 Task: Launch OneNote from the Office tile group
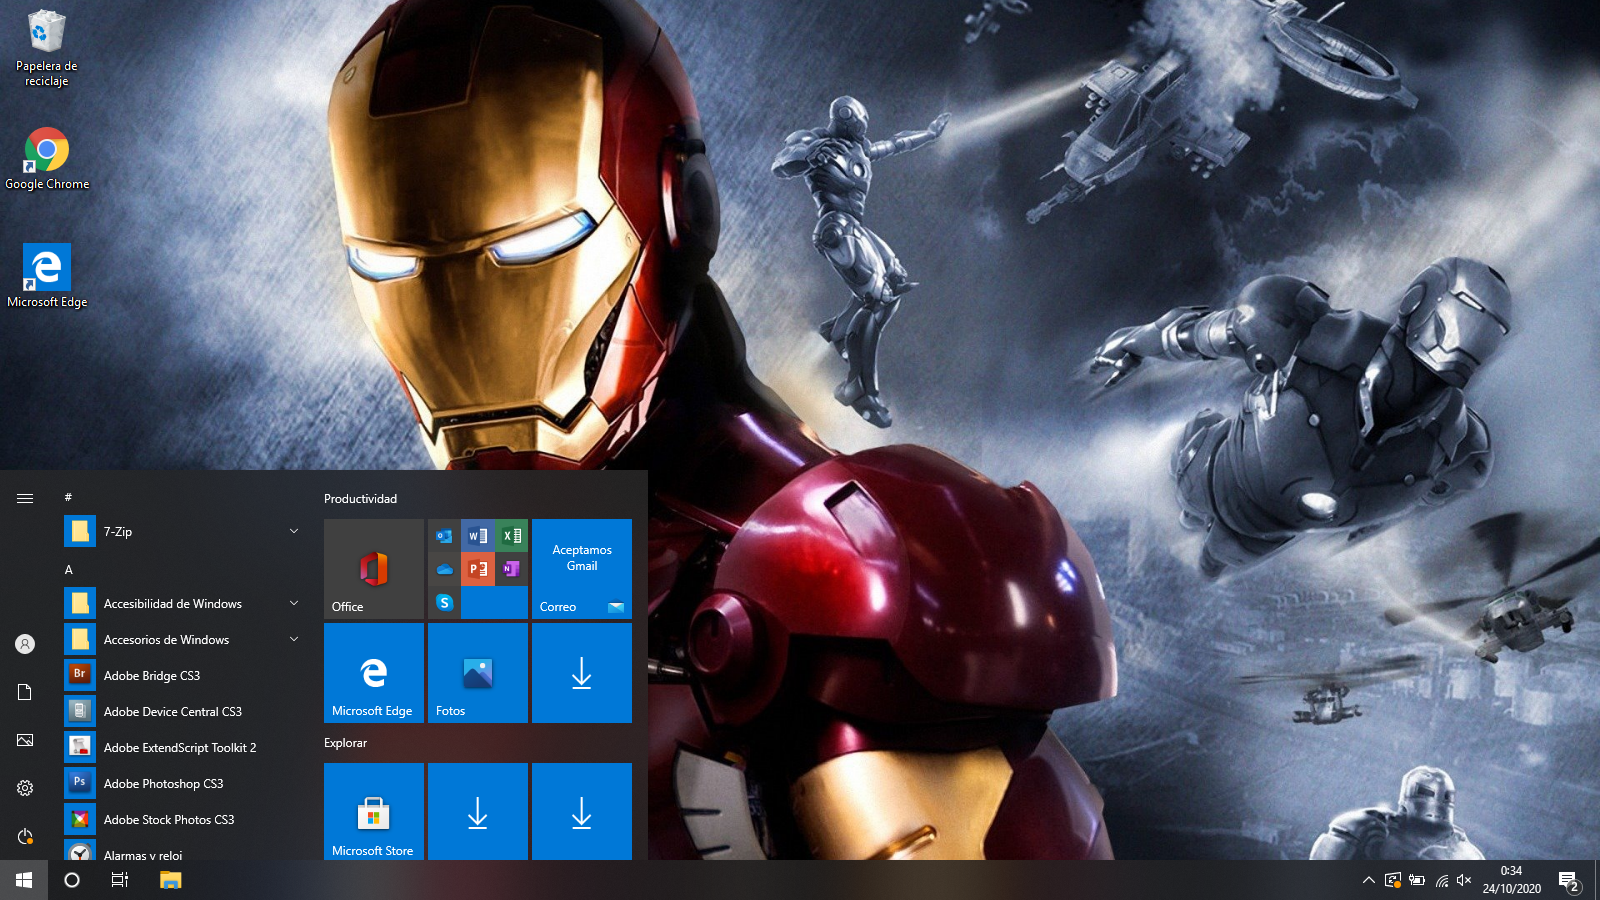(x=511, y=569)
